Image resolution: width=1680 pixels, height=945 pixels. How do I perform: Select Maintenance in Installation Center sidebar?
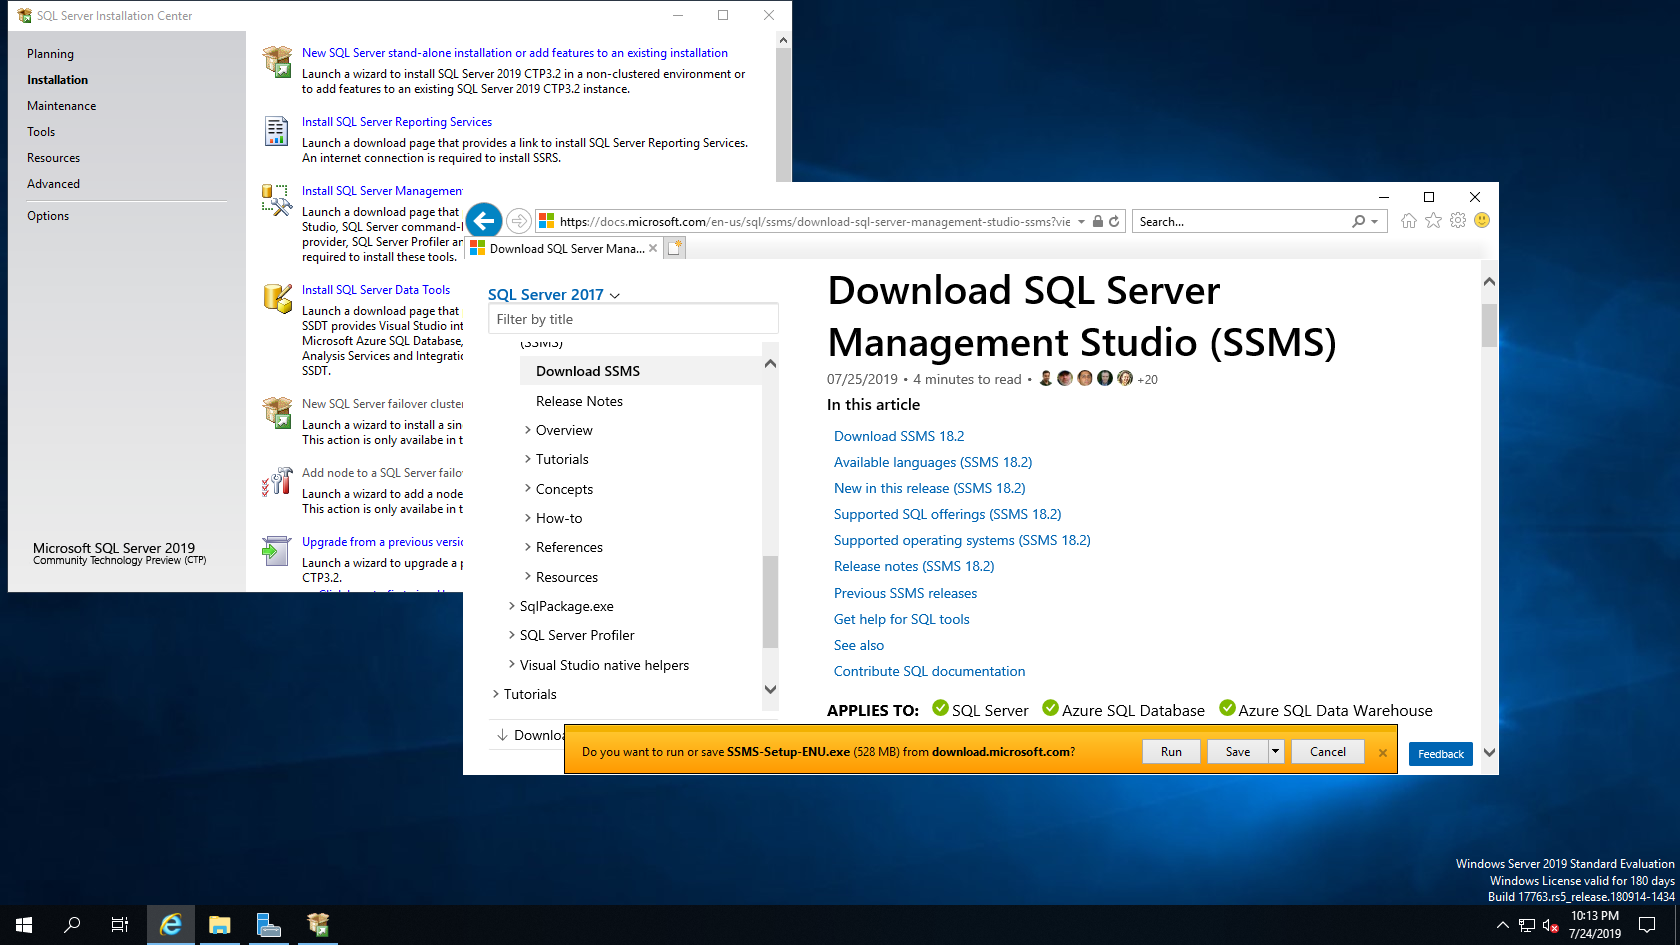tap(62, 106)
